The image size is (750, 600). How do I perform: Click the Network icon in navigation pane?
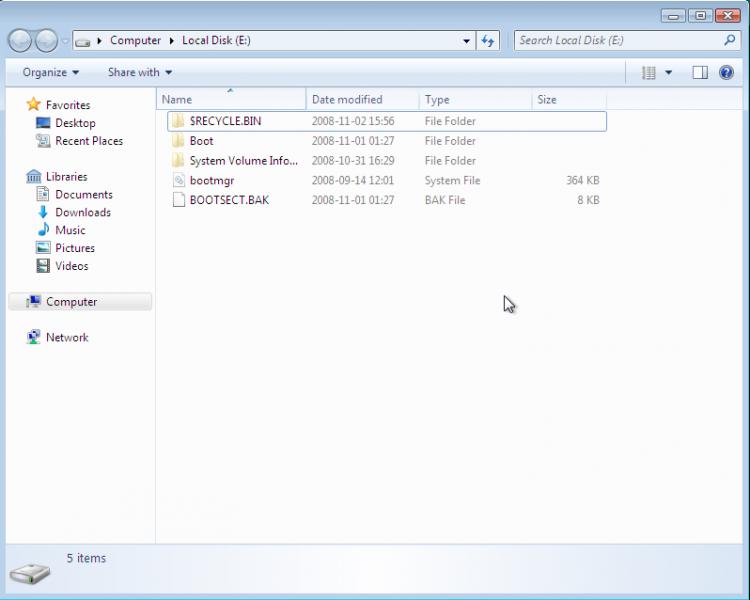[33, 337]
